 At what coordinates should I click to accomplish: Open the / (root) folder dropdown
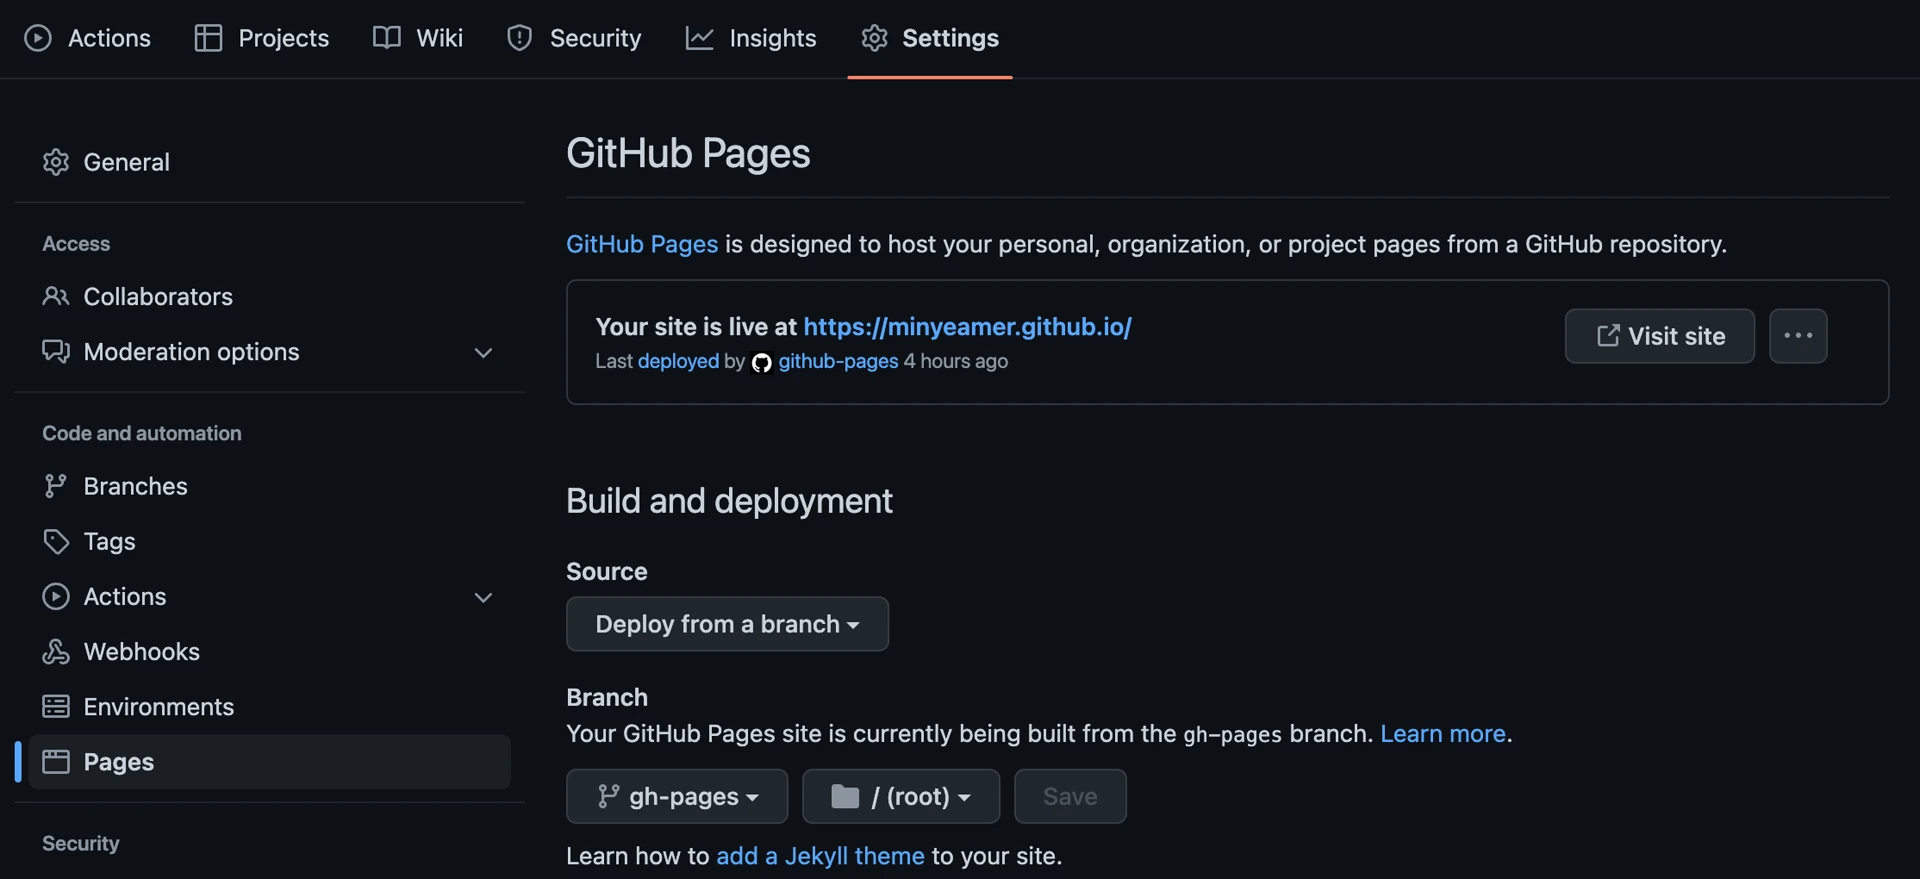point(901,796)
